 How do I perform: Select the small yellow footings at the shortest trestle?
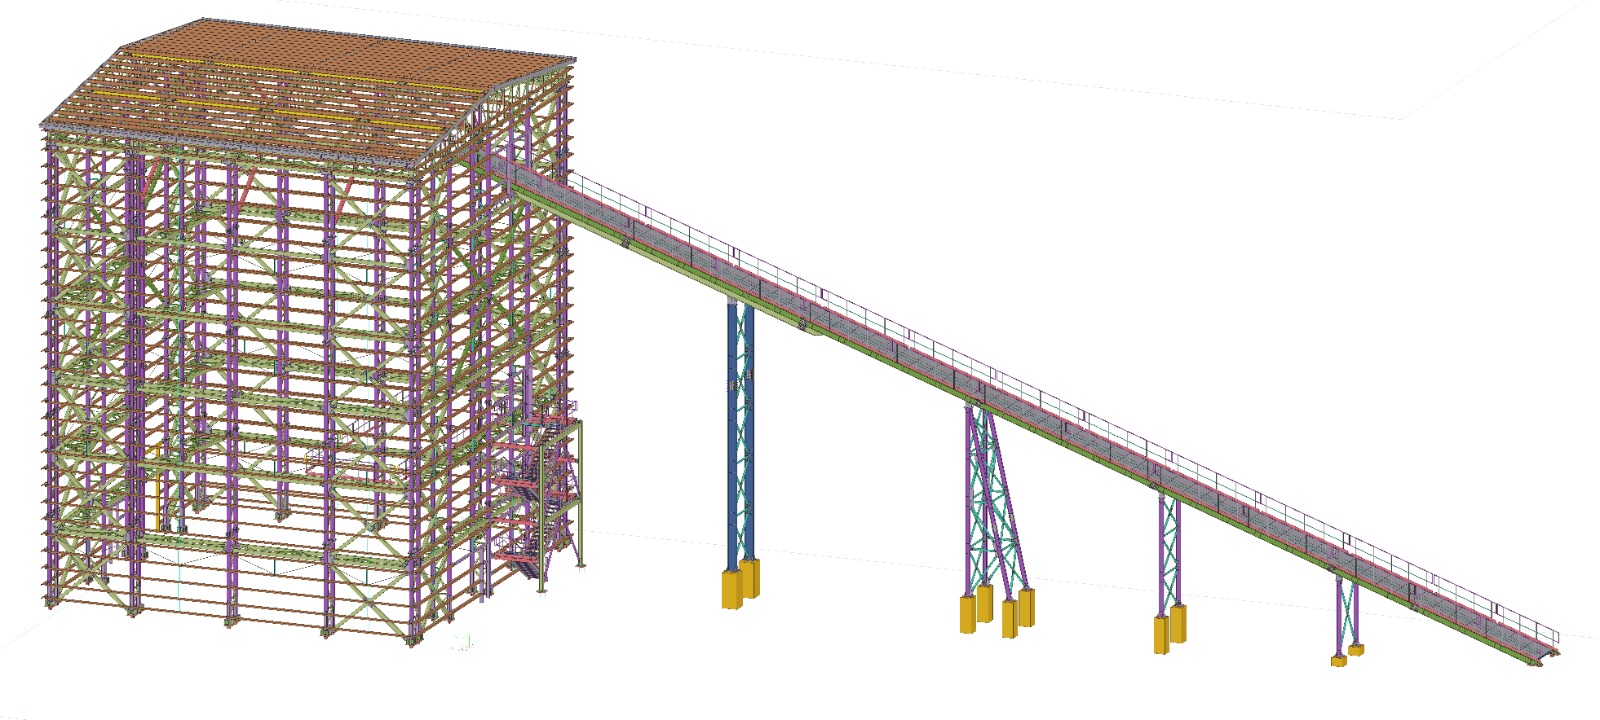click(x=1346, y=656)
